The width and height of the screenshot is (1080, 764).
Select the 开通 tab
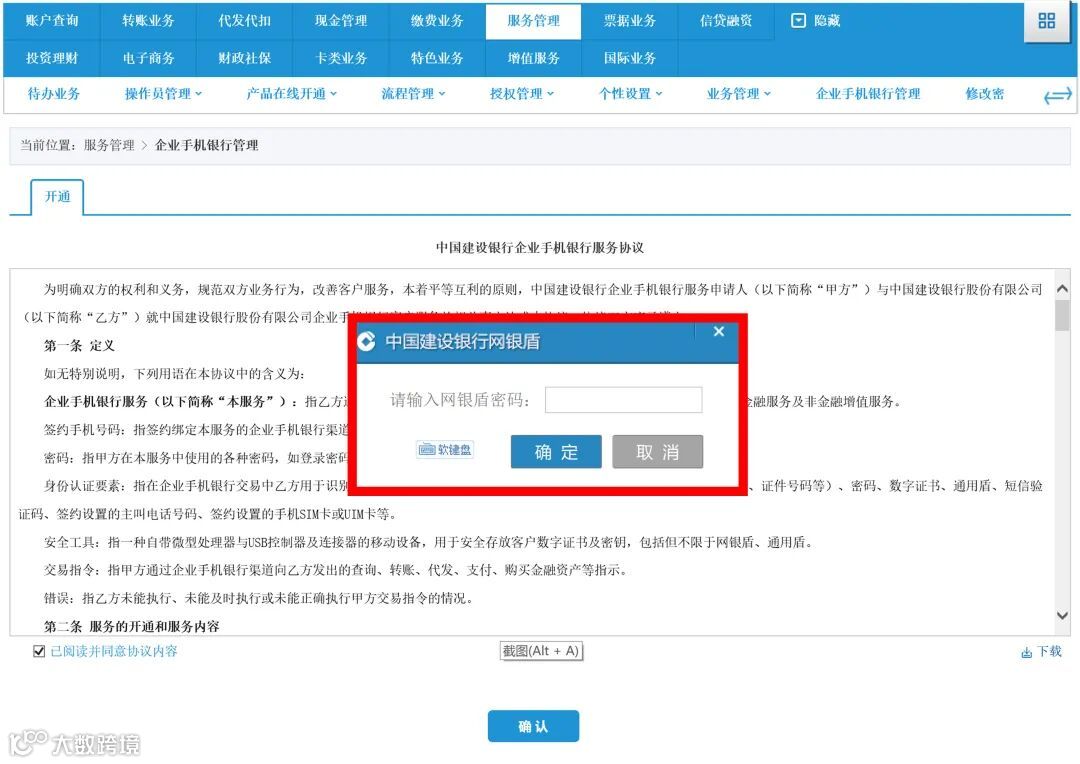coord(57,197)
